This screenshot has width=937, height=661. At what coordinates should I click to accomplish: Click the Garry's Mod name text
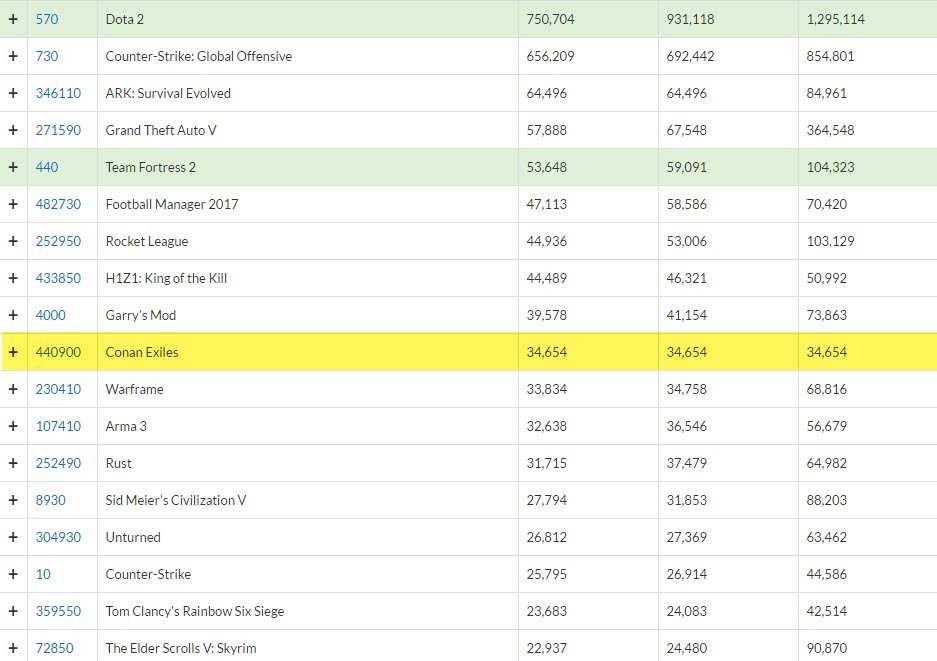click(140, 316)
